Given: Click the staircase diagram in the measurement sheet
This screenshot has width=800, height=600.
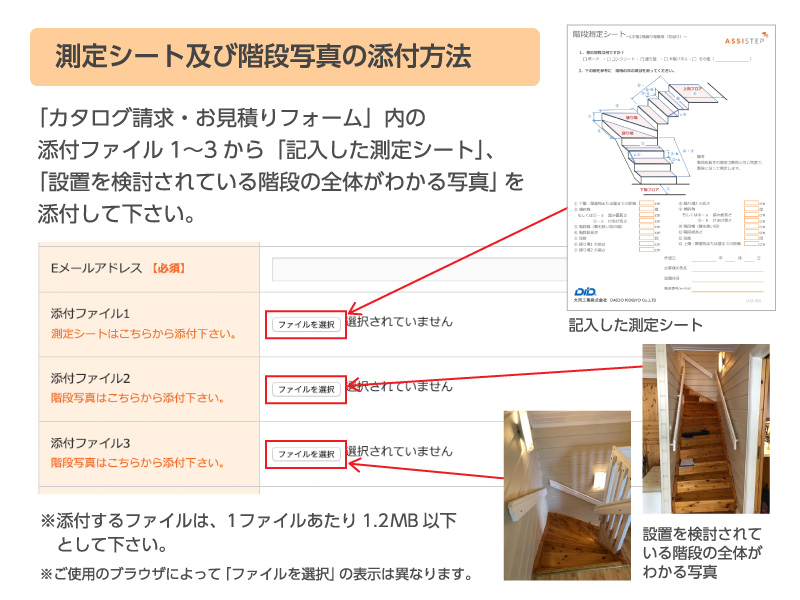Looking at the screenshot, I should point(658,137).
